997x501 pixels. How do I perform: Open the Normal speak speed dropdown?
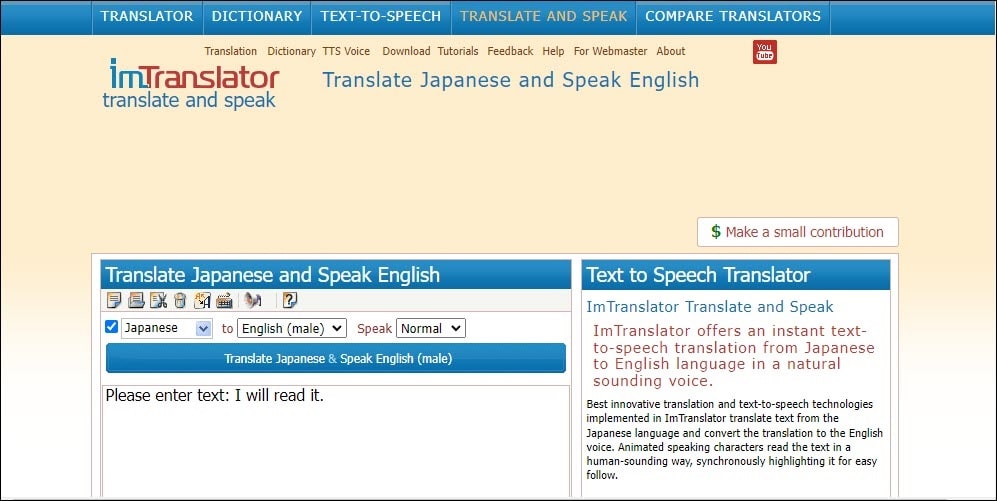430,328
